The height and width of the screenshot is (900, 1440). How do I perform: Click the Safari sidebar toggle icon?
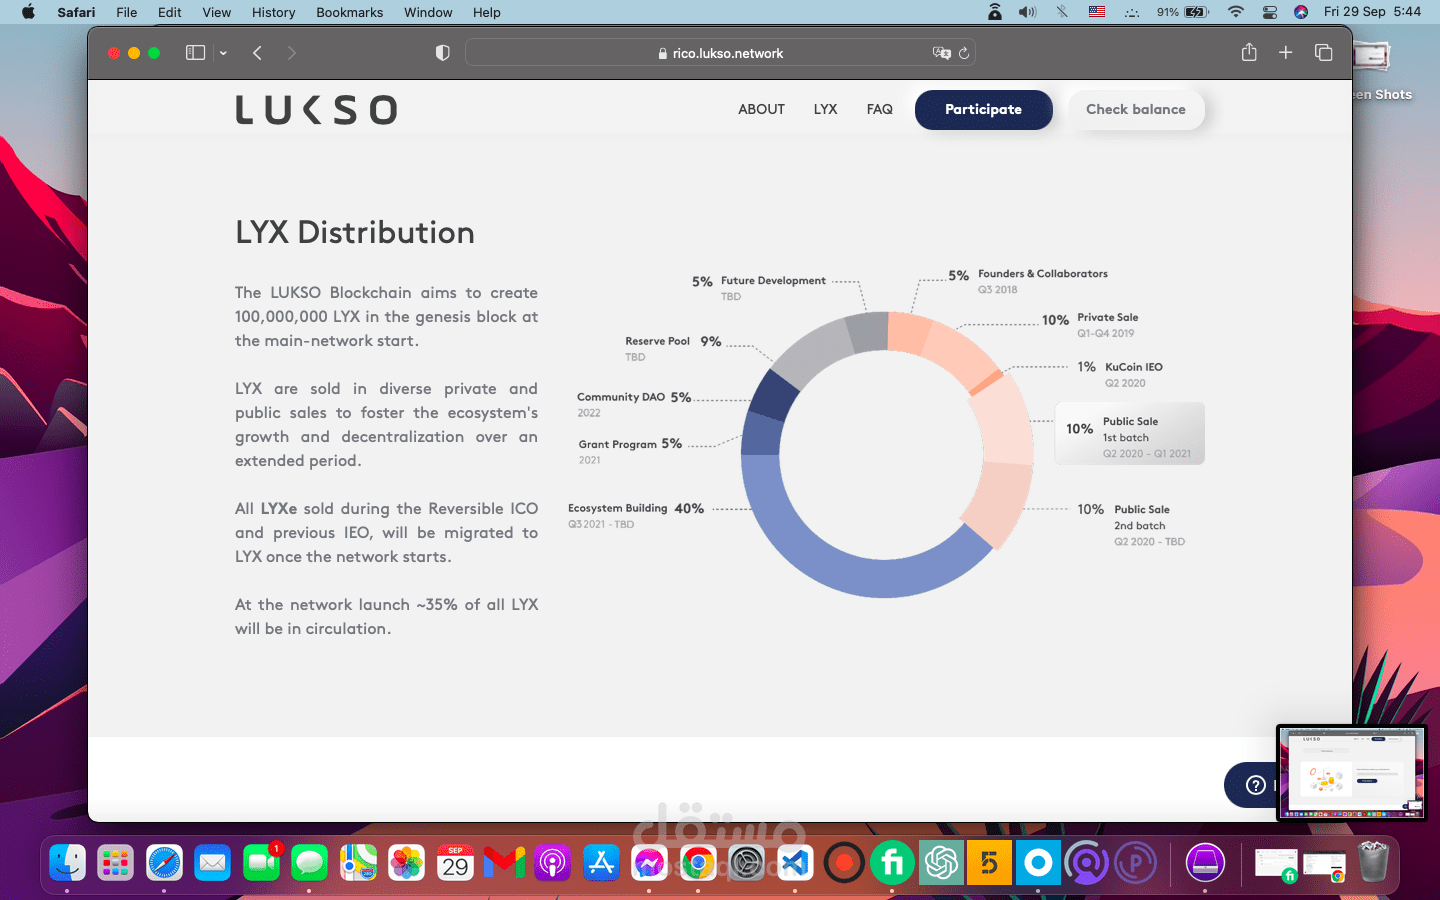195,53
